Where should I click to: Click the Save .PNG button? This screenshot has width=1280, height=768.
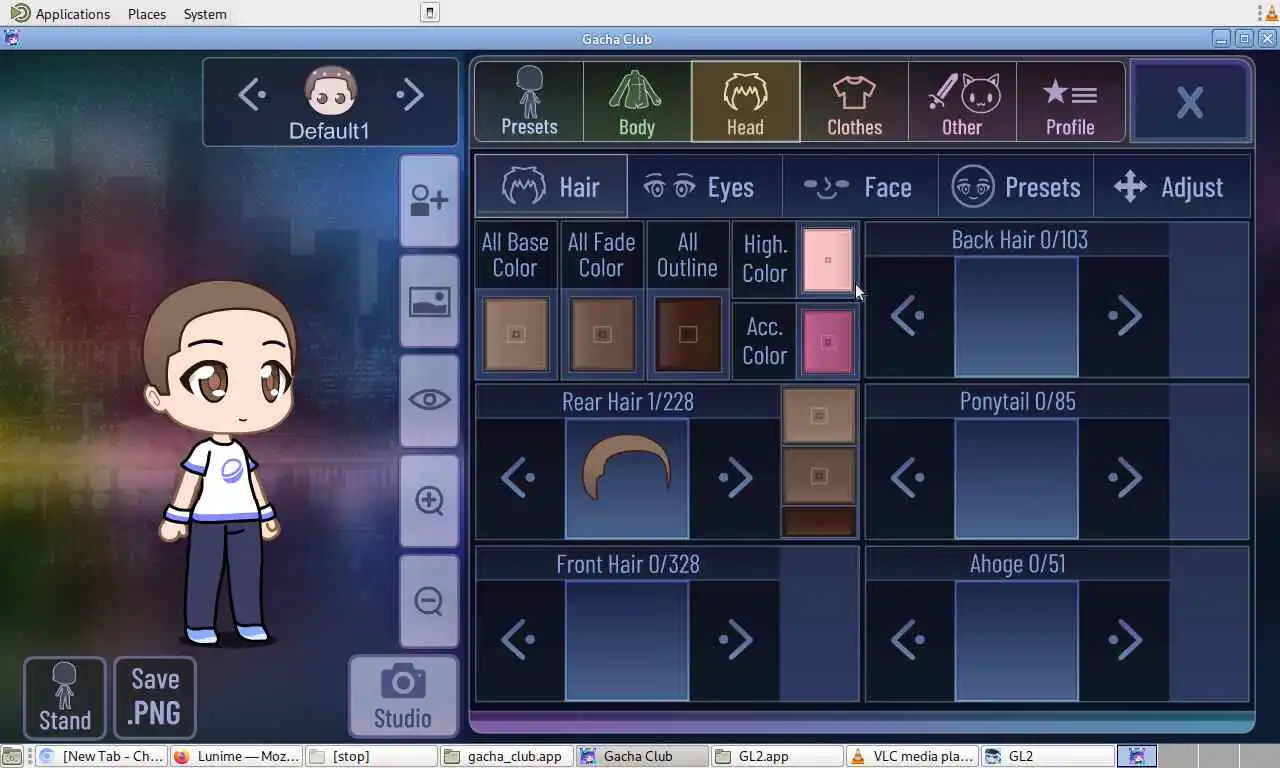[x=155, y=697]
